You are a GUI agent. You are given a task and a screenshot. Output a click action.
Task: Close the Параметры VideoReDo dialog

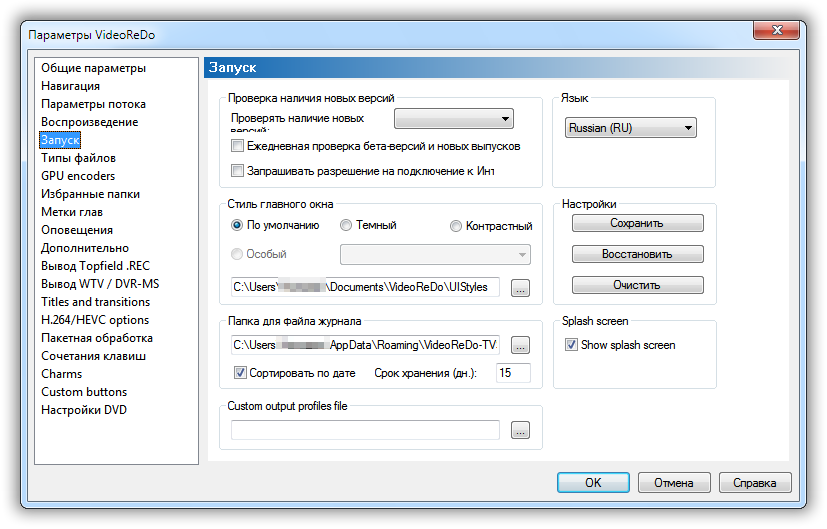coord(776,30)
